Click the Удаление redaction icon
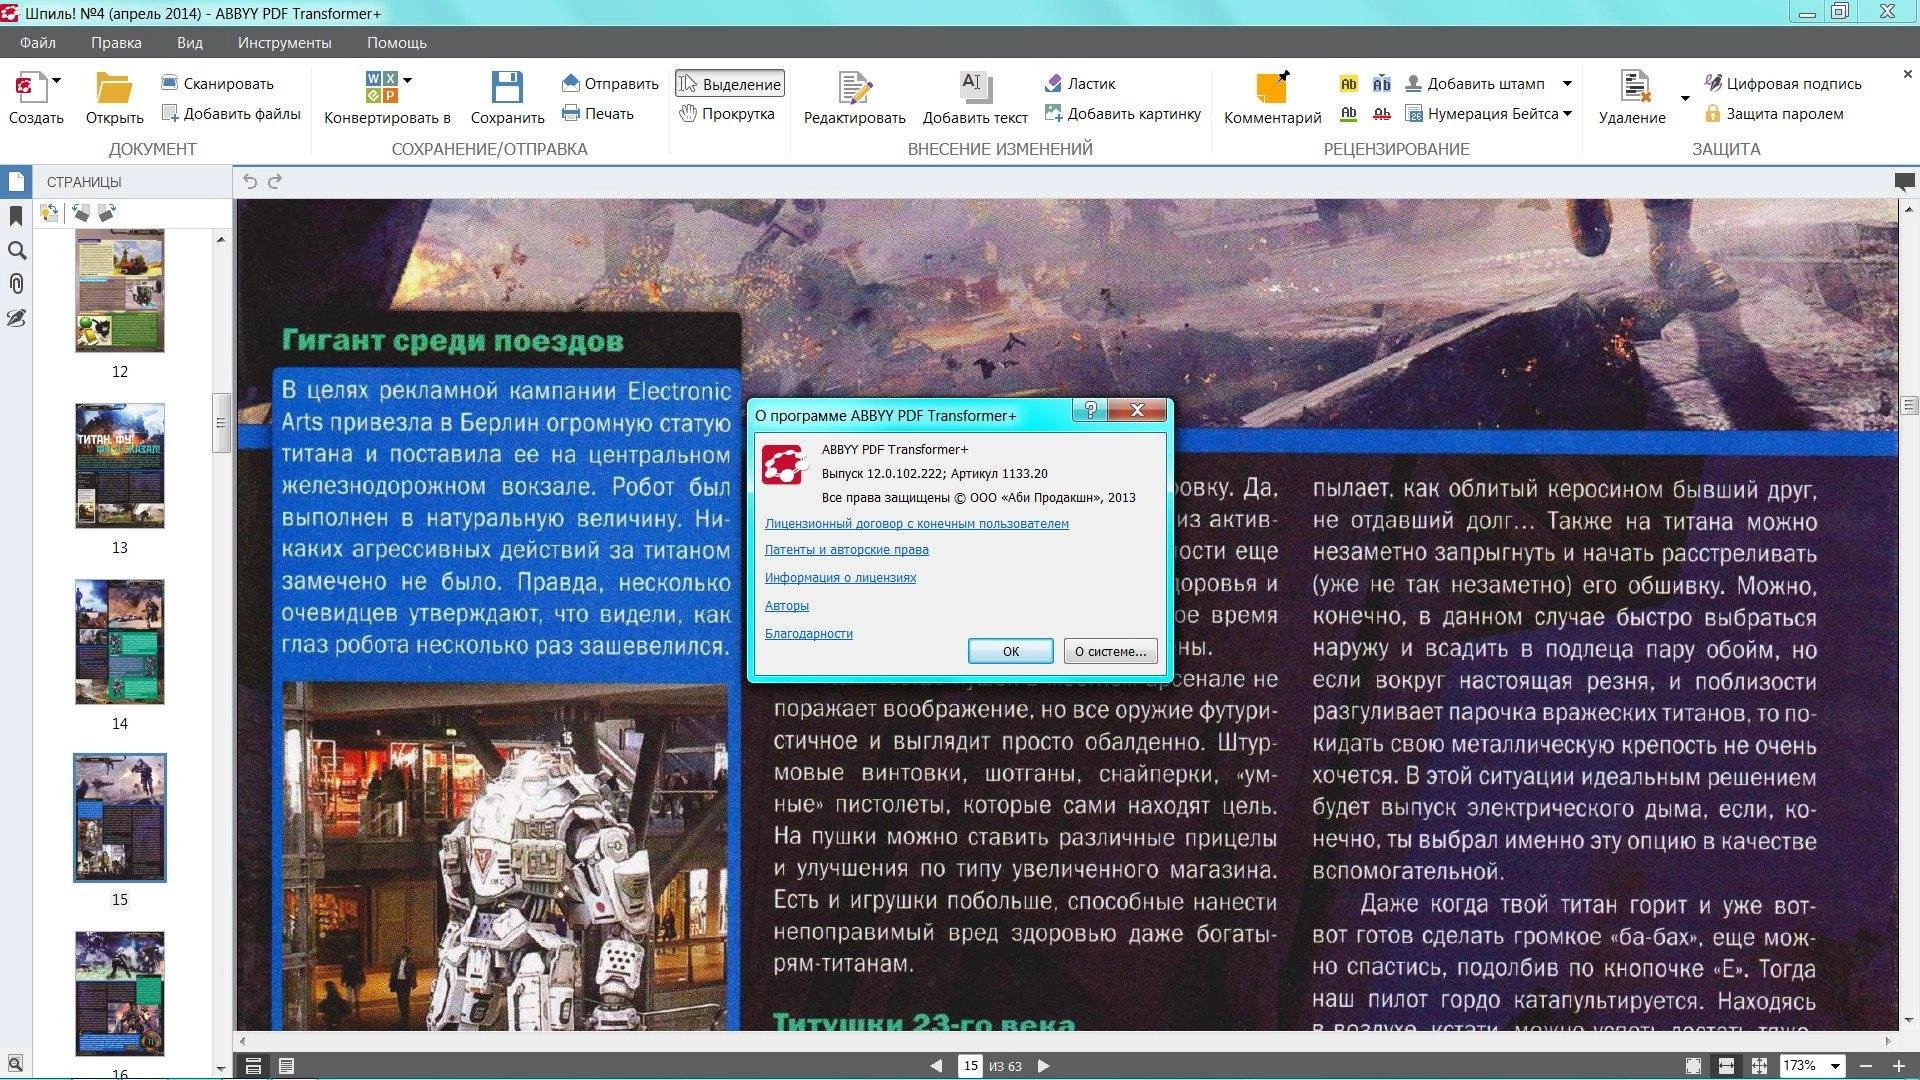 pos(1634,88)
